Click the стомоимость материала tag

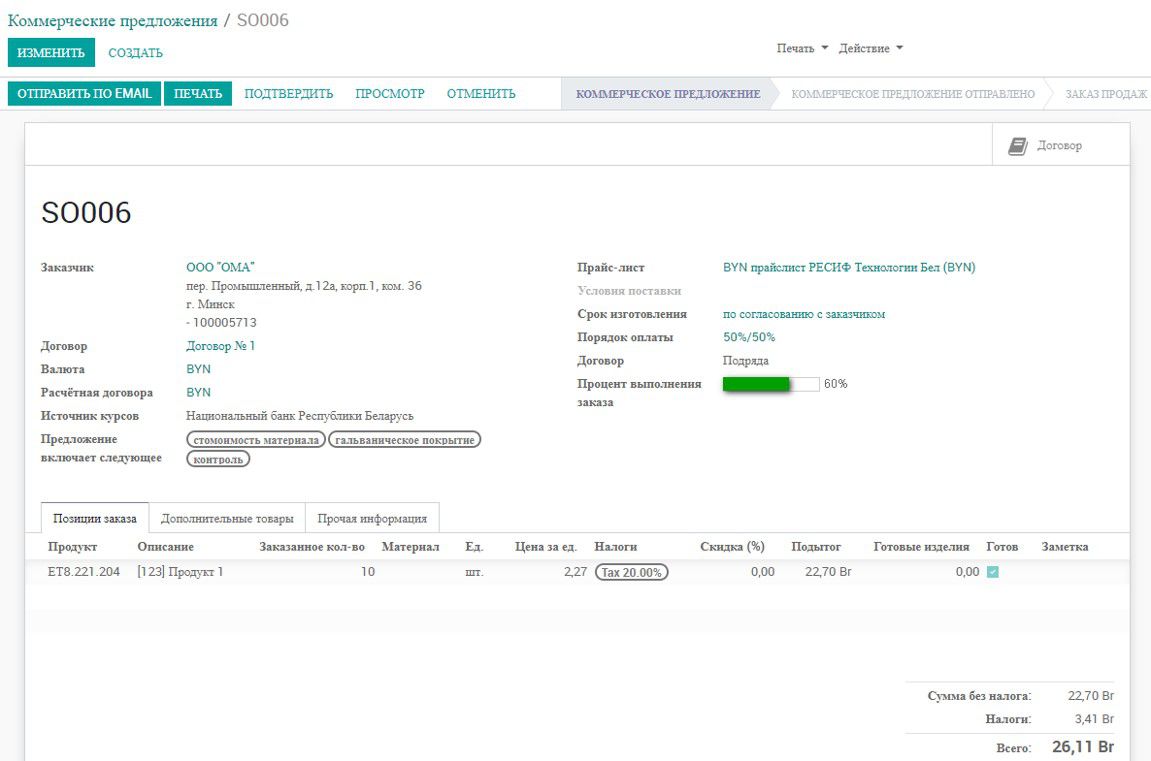pyautogui.click(x=257, y=438)
